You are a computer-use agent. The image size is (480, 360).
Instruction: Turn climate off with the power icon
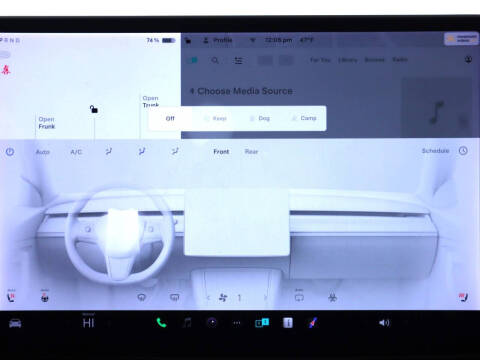coord(10,152)
